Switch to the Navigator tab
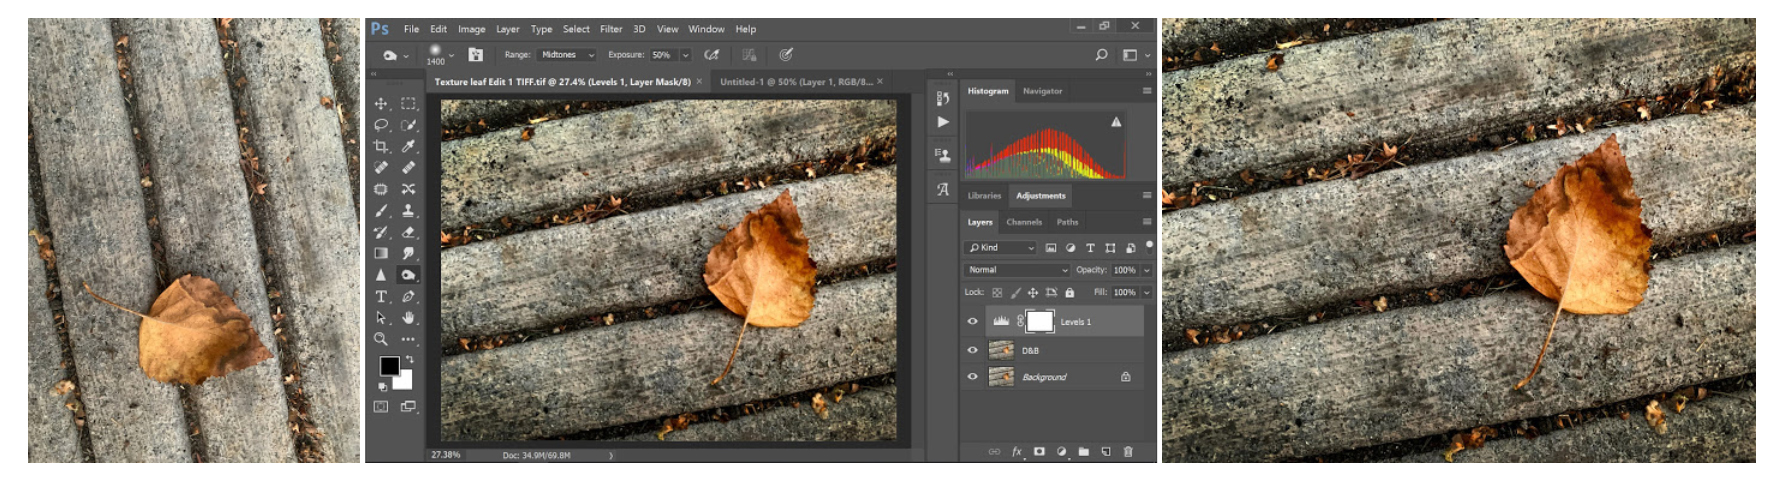 (x=1042, y=91)
